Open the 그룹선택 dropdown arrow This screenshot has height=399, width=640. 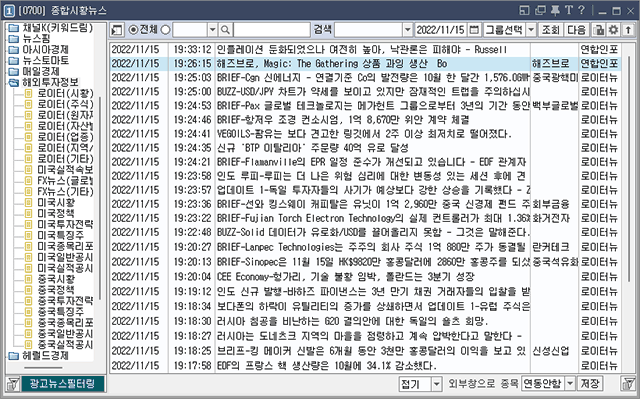(531, 30)
